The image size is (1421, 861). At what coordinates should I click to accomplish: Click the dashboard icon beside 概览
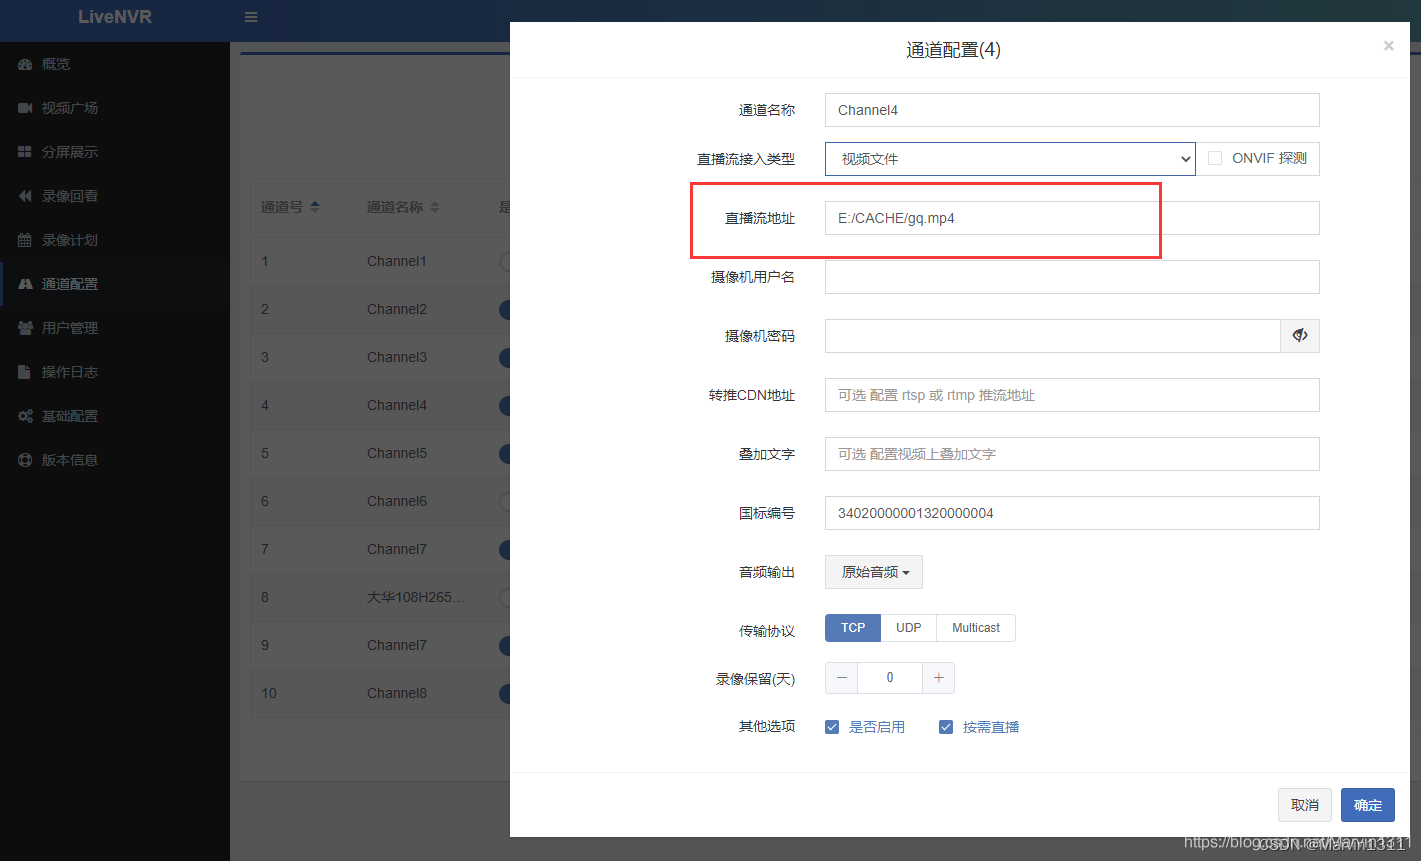[x=25, y=64]
